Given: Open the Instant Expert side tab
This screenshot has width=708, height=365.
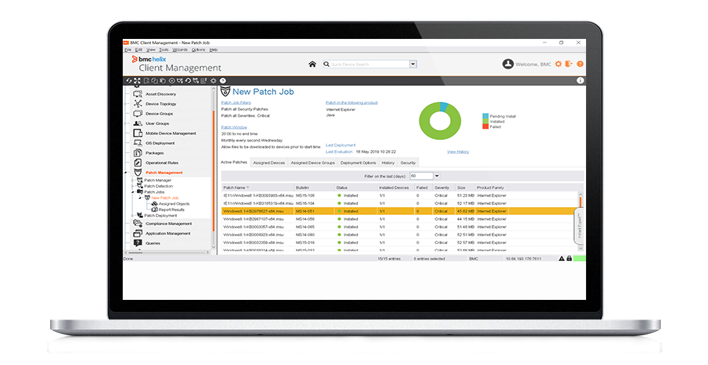Looking at the screenshot, I should [579, 226].
